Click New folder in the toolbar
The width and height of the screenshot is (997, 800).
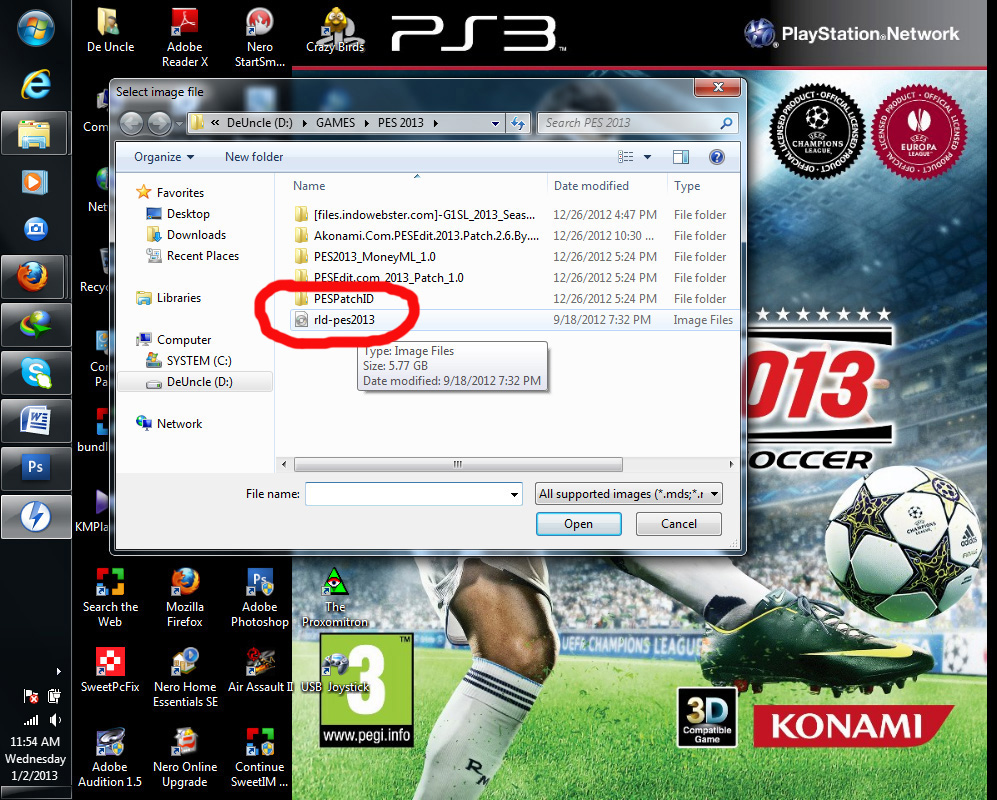(x=254, y=157)
